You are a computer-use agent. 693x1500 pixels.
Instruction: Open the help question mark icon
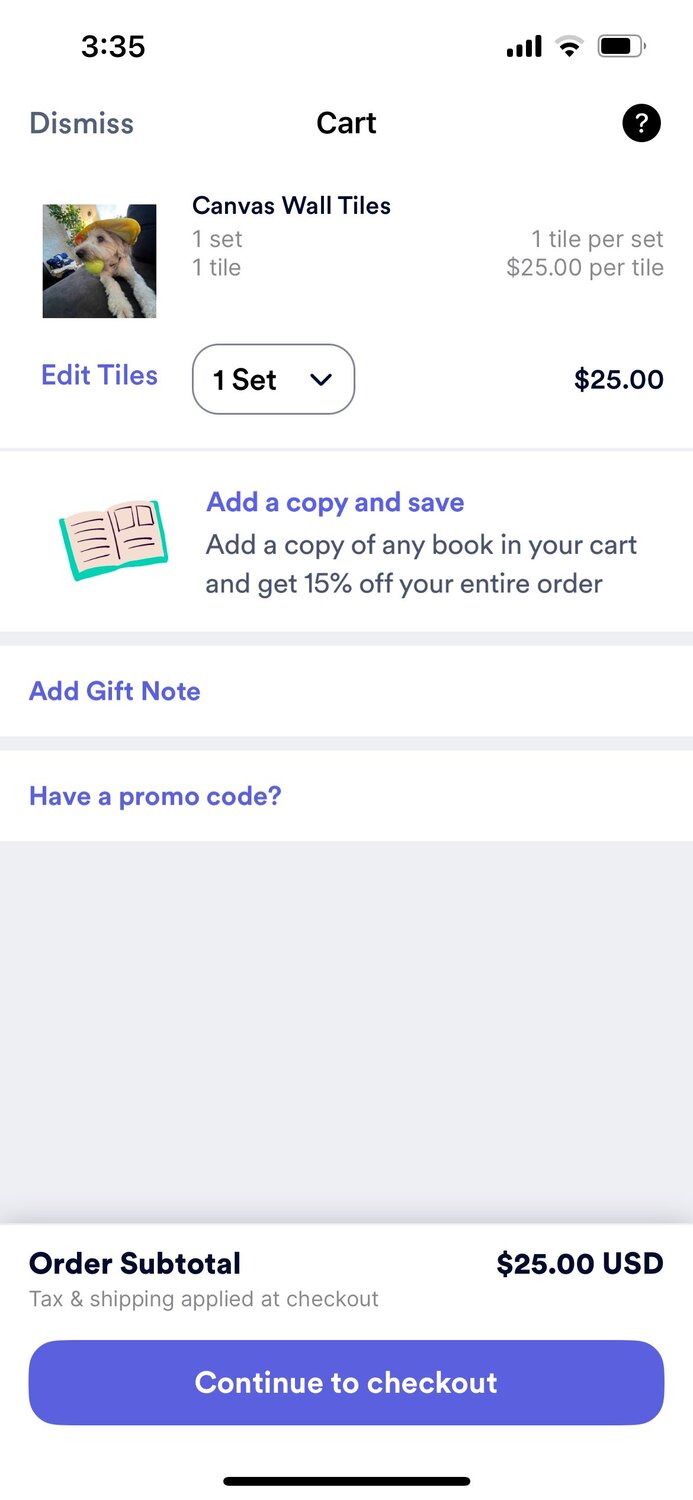coord(641,124)
